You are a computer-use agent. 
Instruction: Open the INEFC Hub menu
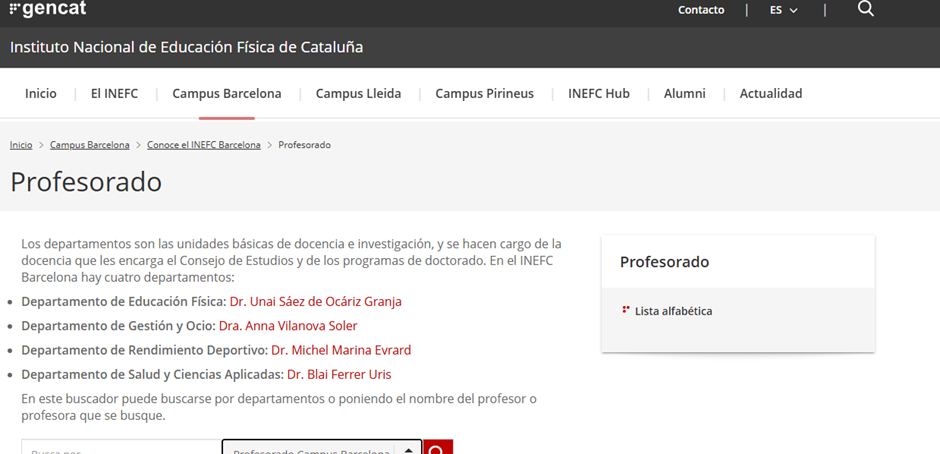(x=599, y=94)
